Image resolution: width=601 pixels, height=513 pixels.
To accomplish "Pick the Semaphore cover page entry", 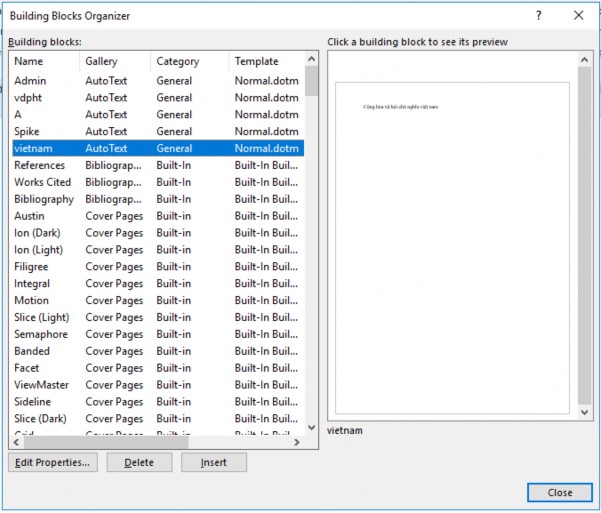I will (x=41, y=334).
